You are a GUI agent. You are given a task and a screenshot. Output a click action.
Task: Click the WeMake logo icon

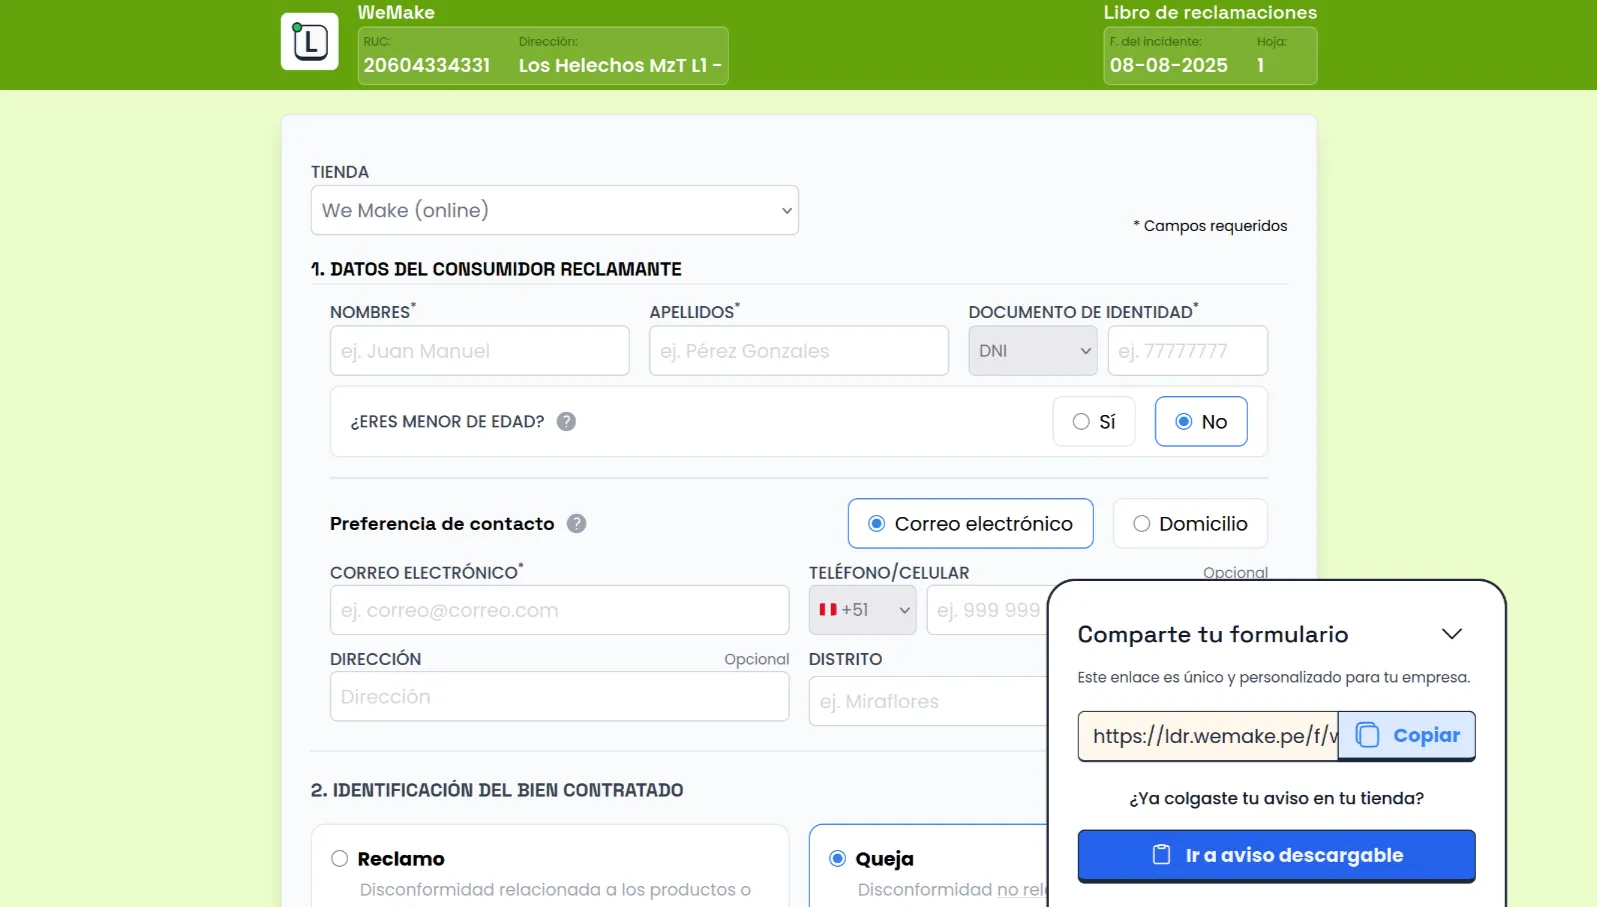pyautogui.click(x=309, y=42)
